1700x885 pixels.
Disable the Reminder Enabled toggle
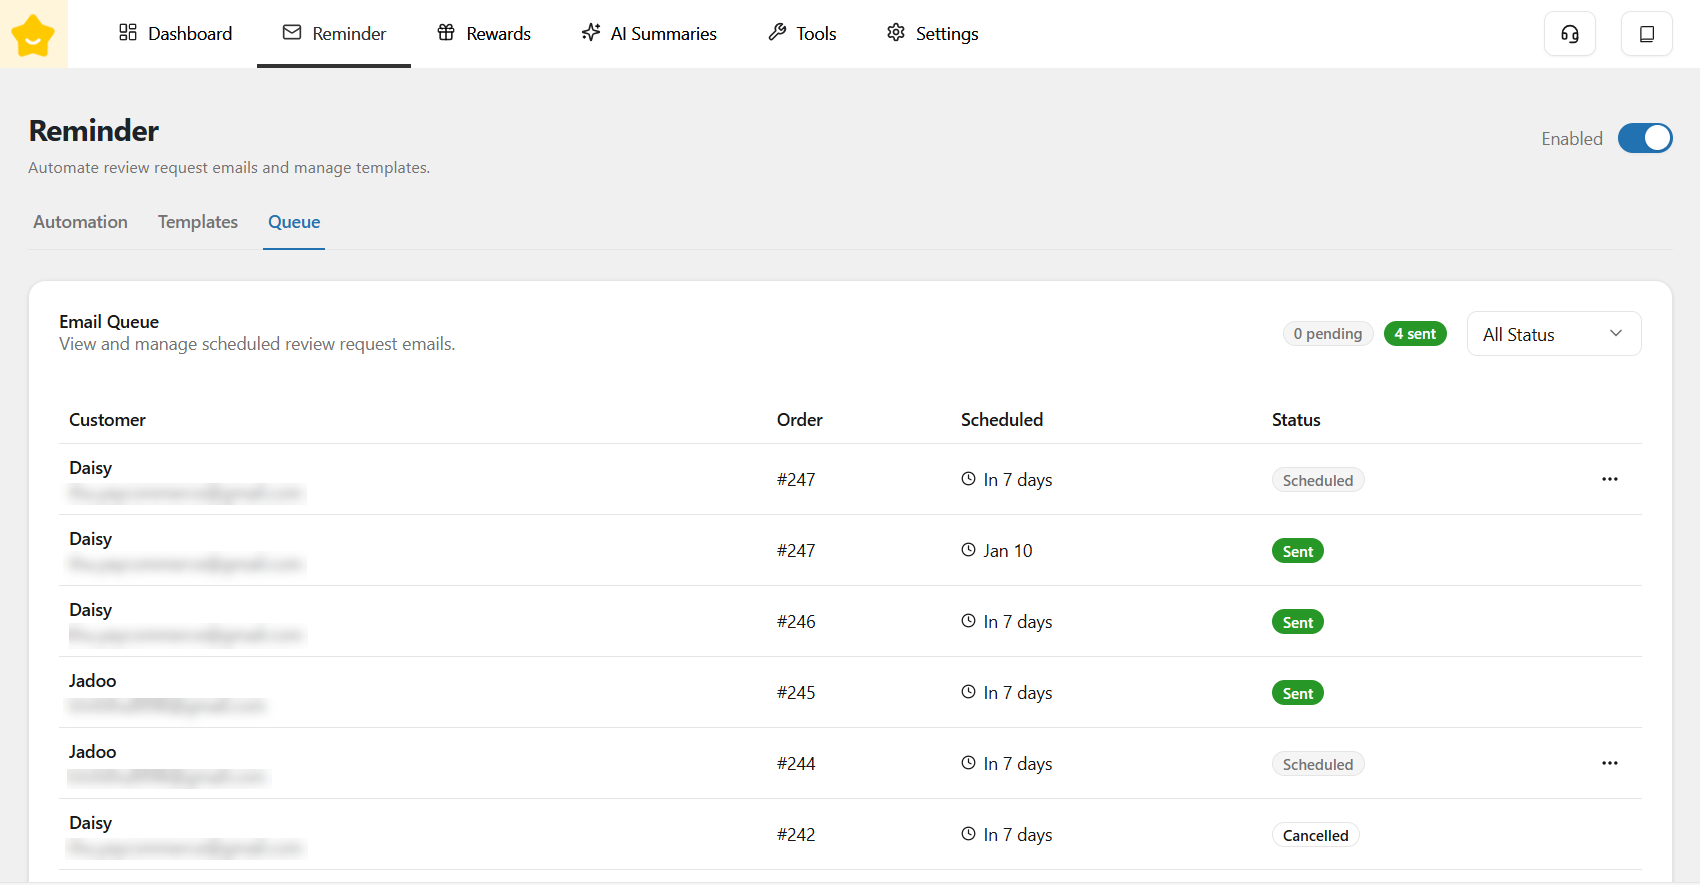tap(1644, 138)
